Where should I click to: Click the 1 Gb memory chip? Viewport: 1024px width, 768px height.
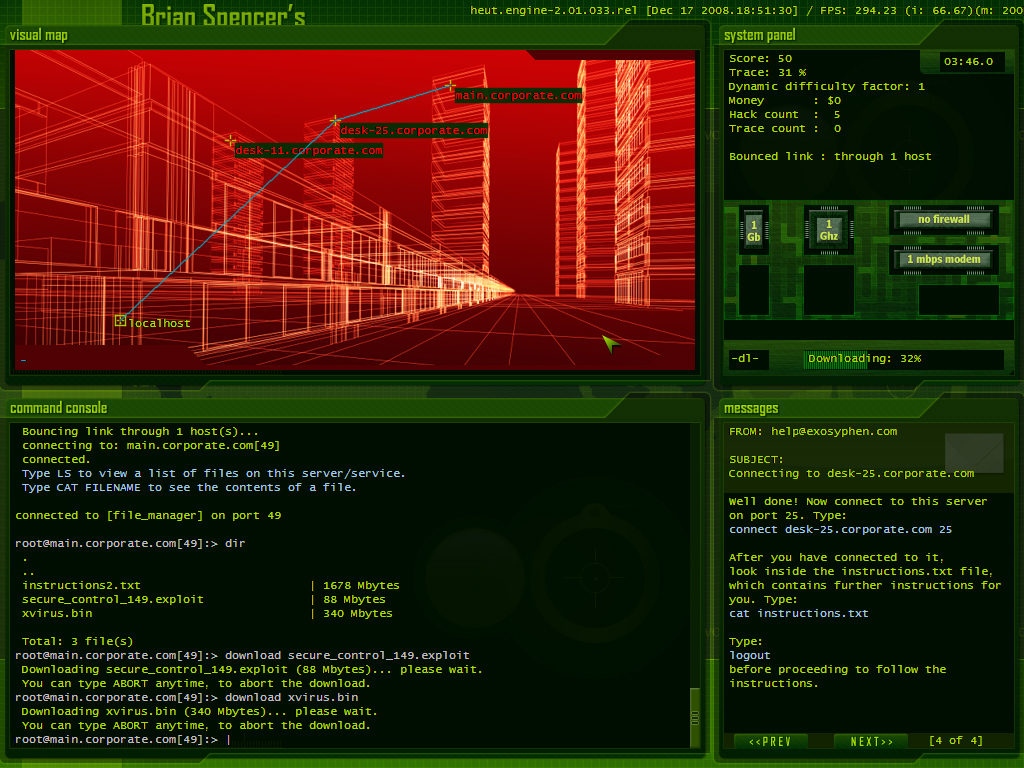(x=754, y=230)
